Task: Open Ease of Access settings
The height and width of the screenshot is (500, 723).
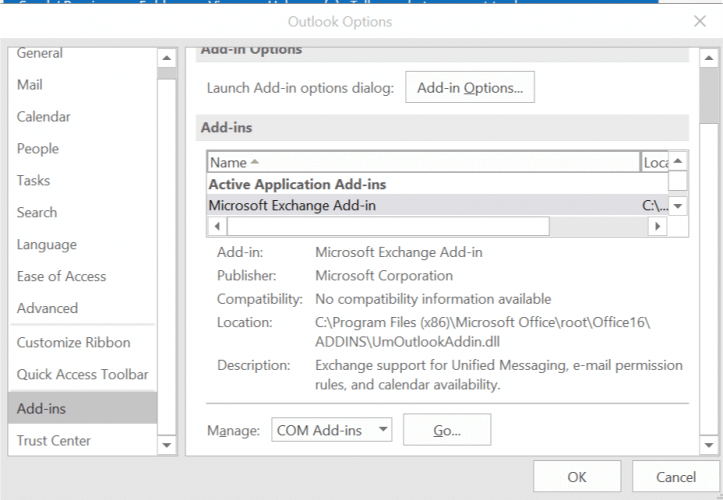Action: click(82, 276)
